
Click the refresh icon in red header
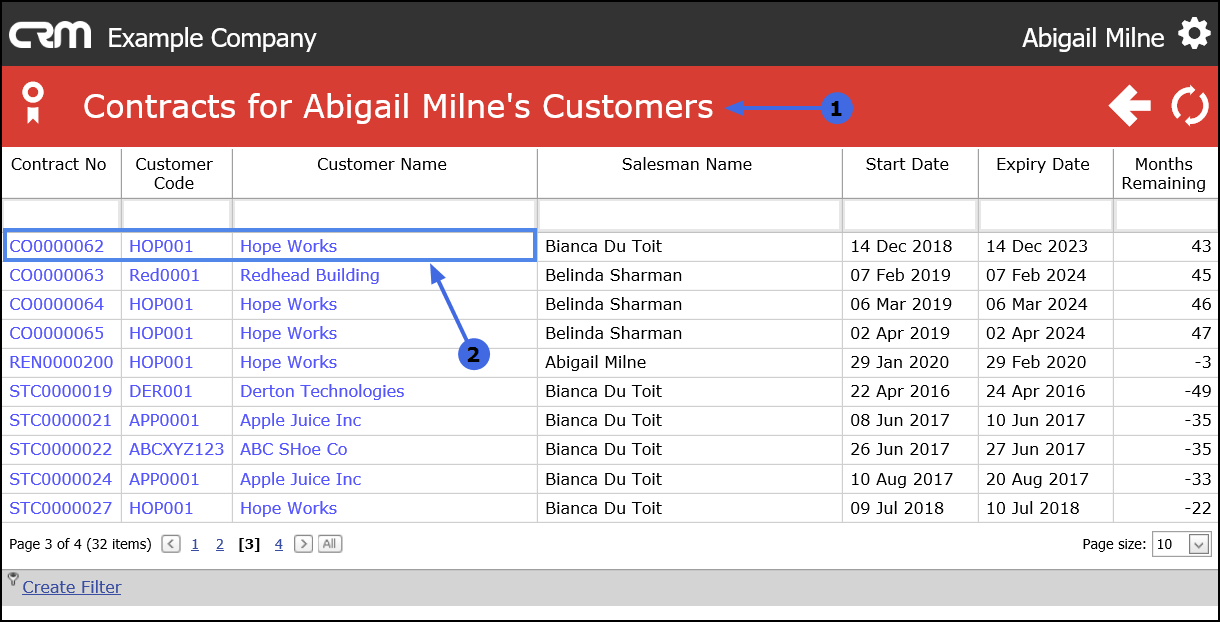pyautogui.click(x=1190, y=106)
